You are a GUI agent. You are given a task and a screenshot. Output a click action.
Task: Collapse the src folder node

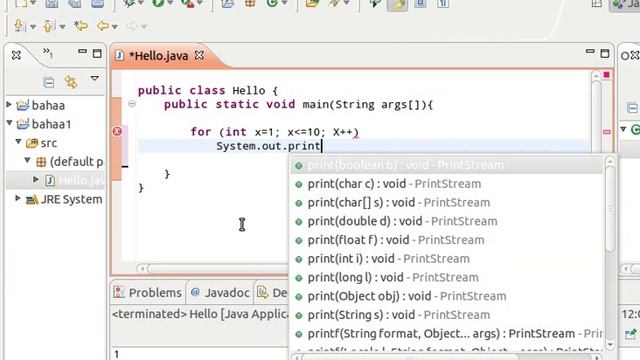point(18,142)
